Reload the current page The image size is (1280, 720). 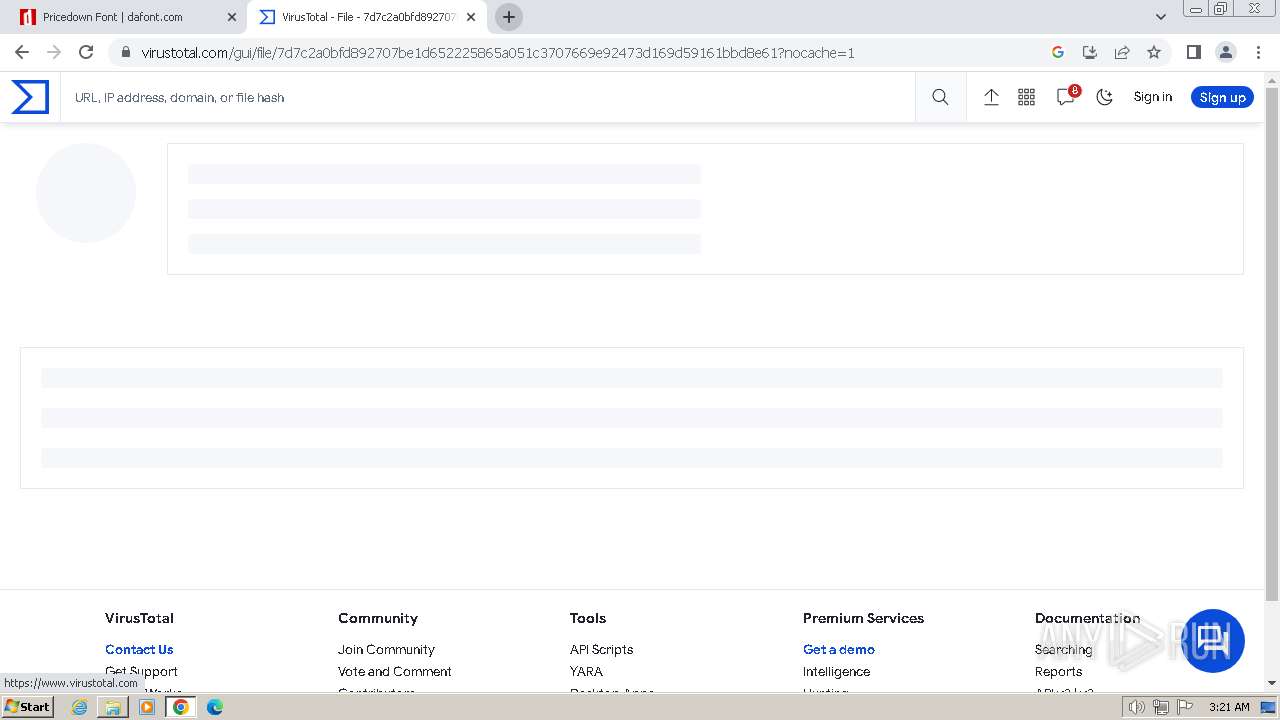click(x=86, y=52)
